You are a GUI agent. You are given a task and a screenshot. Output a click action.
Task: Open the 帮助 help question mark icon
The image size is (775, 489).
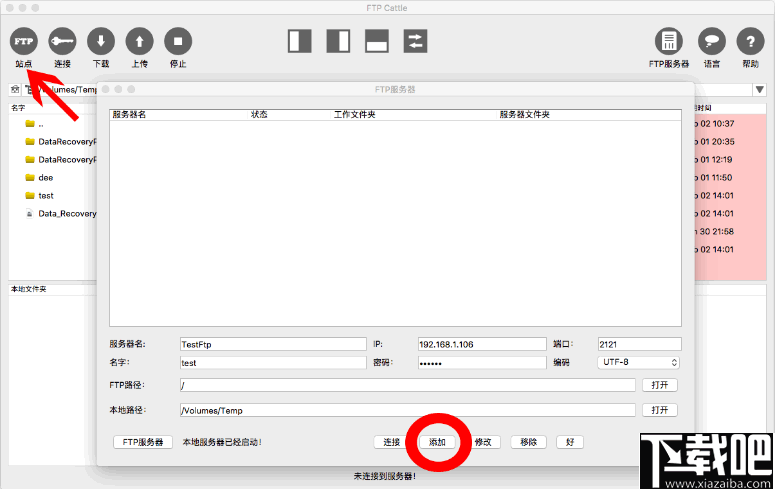click(750, 41)
